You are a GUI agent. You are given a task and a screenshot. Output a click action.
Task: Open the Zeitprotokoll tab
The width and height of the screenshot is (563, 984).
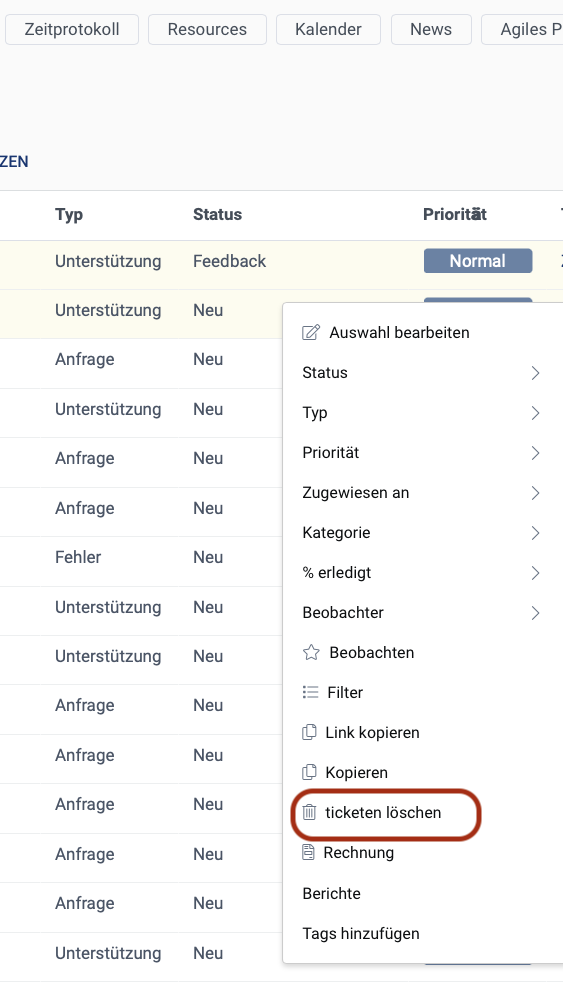click(72, 29)
